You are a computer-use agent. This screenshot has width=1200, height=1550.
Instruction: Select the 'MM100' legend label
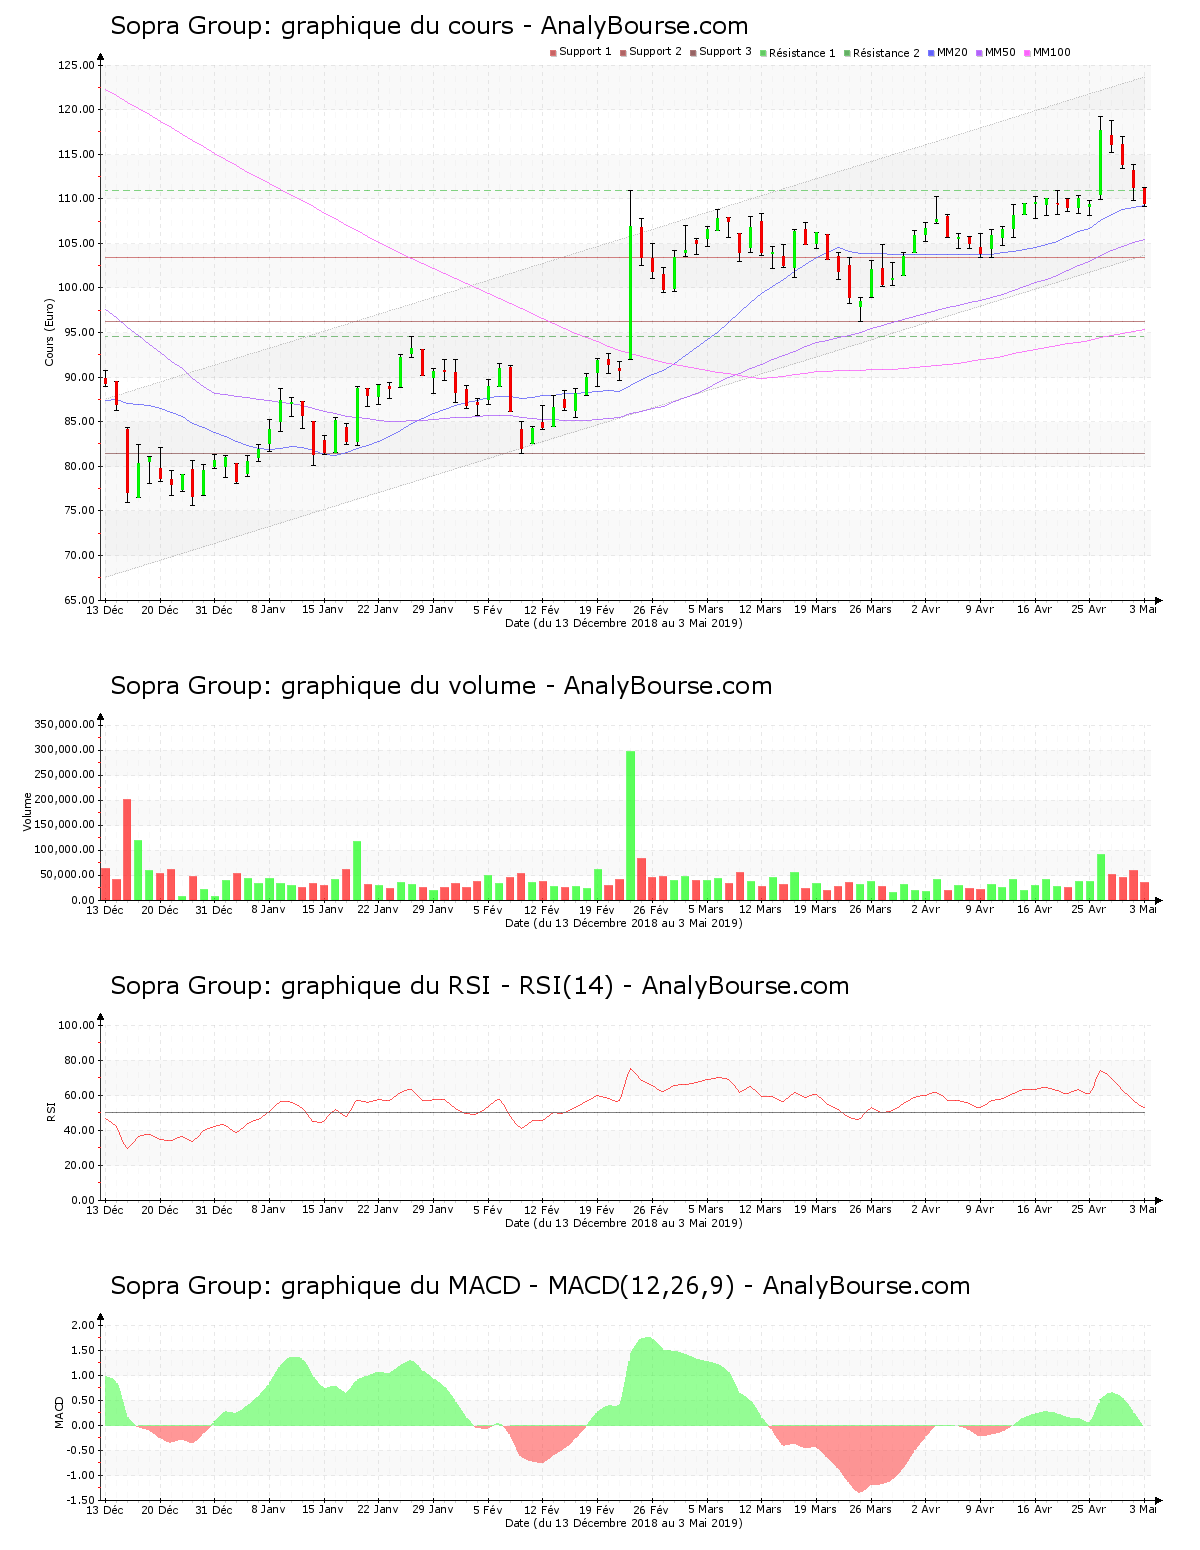coord(1052,52)
